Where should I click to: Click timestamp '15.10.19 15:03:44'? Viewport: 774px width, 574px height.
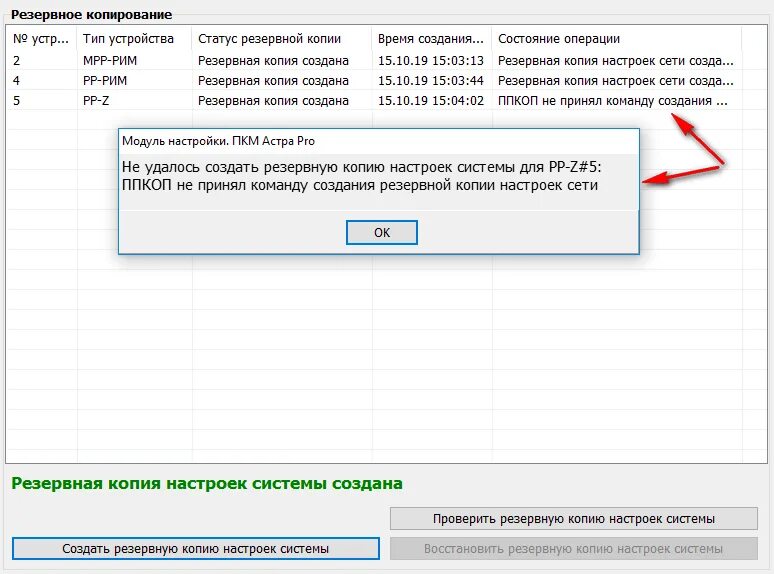click(431, 80)
